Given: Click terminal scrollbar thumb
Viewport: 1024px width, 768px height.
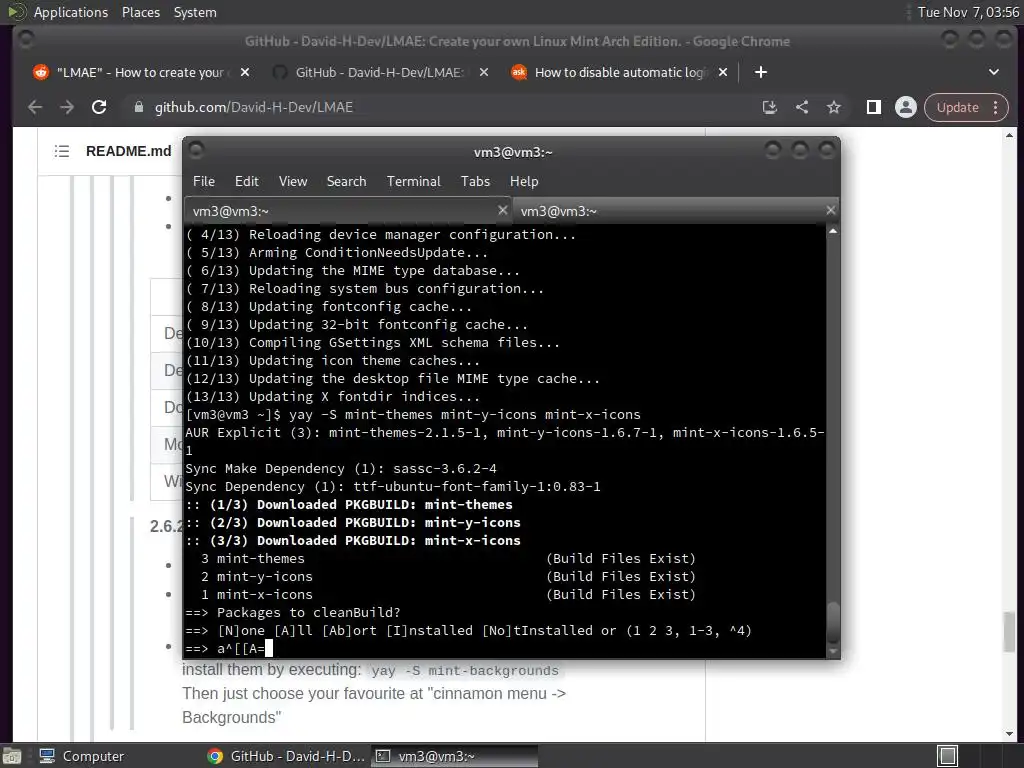Looking at the screenshot, I should pyautogui.click(x=833, y=623).
